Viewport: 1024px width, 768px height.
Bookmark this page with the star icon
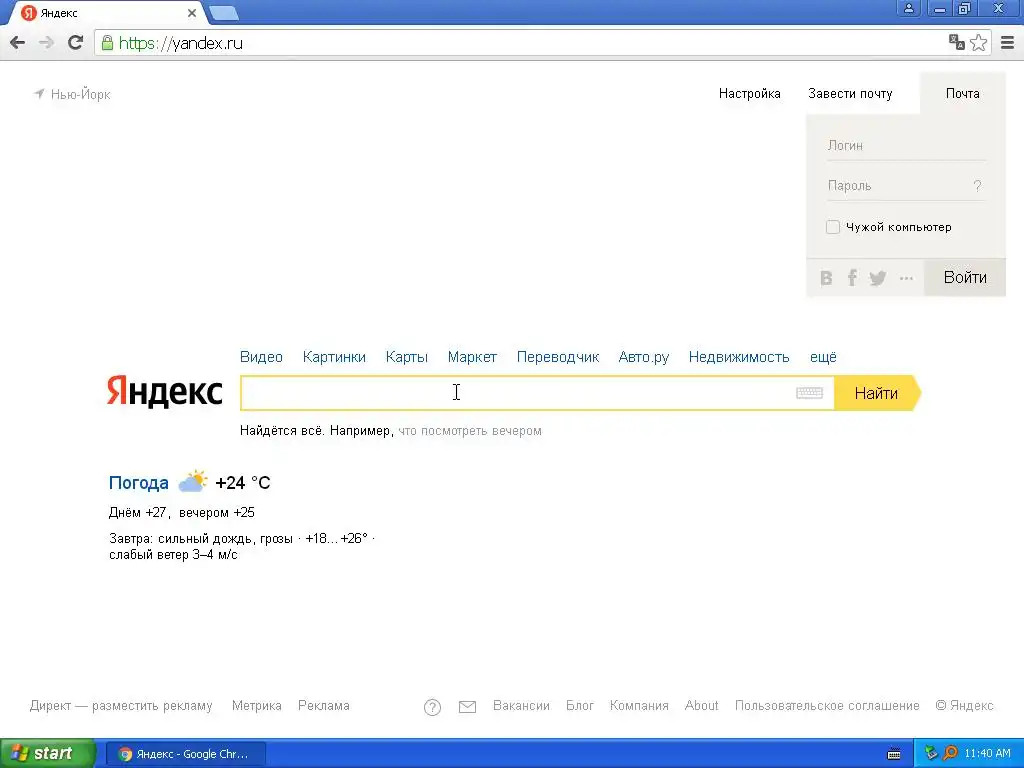pyautogui.click(x=978, y=42)
